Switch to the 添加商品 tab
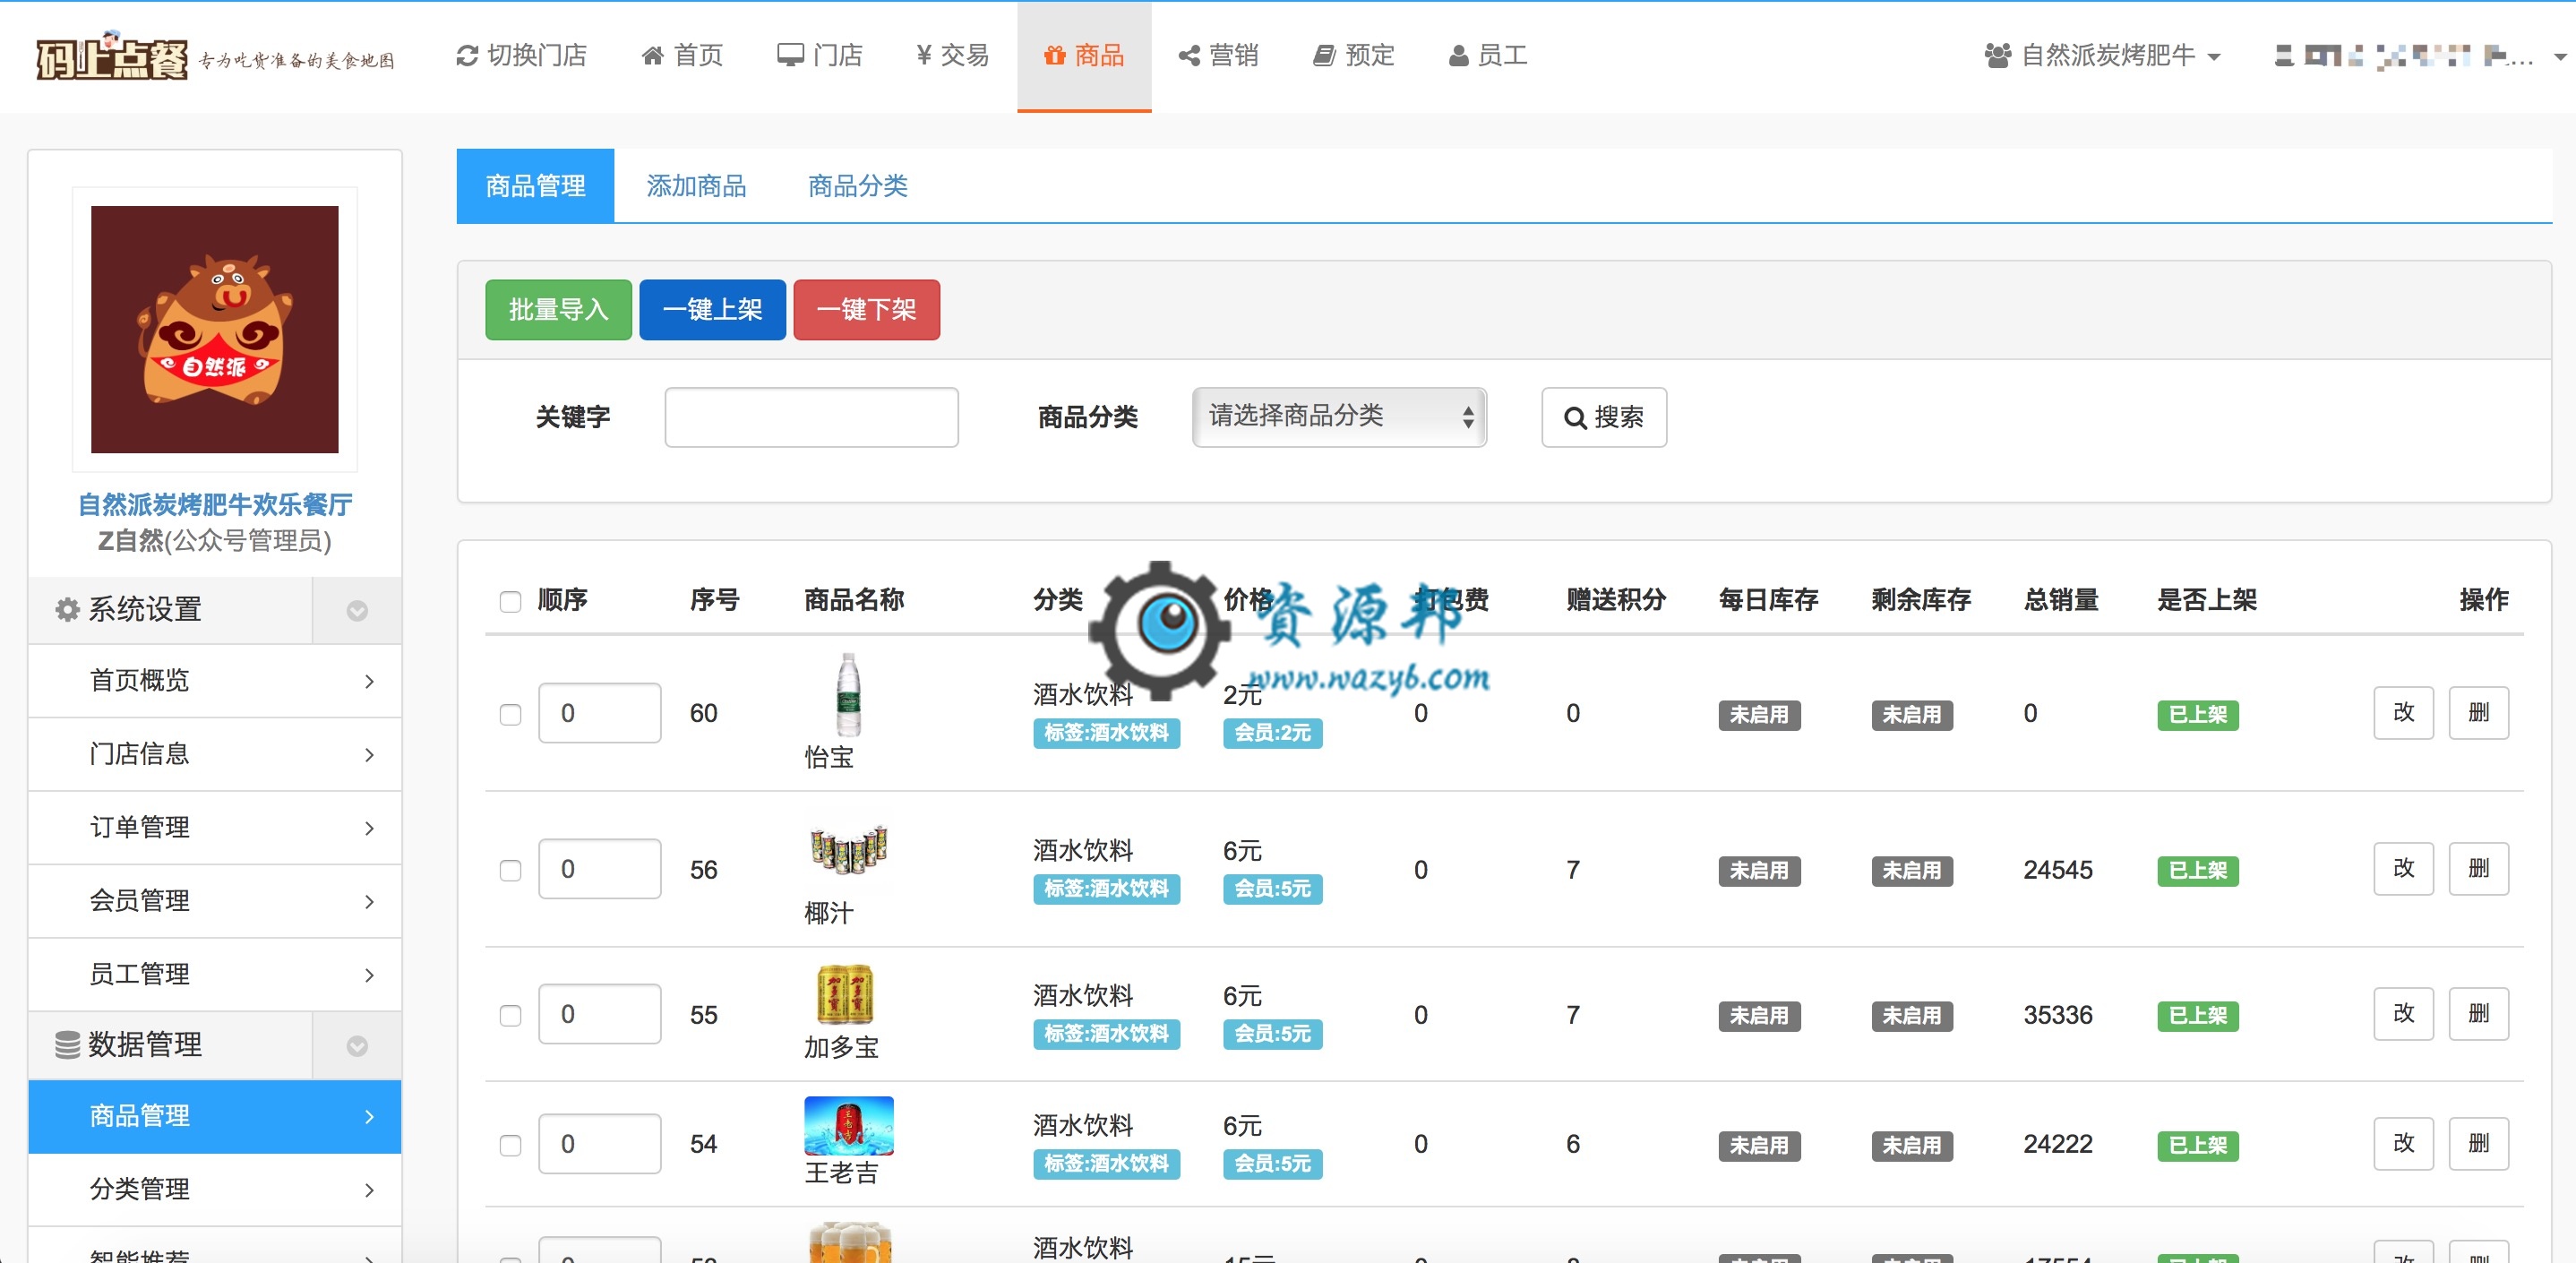2576x1263 pixels. pyautogui.click(x=696, y=186)
